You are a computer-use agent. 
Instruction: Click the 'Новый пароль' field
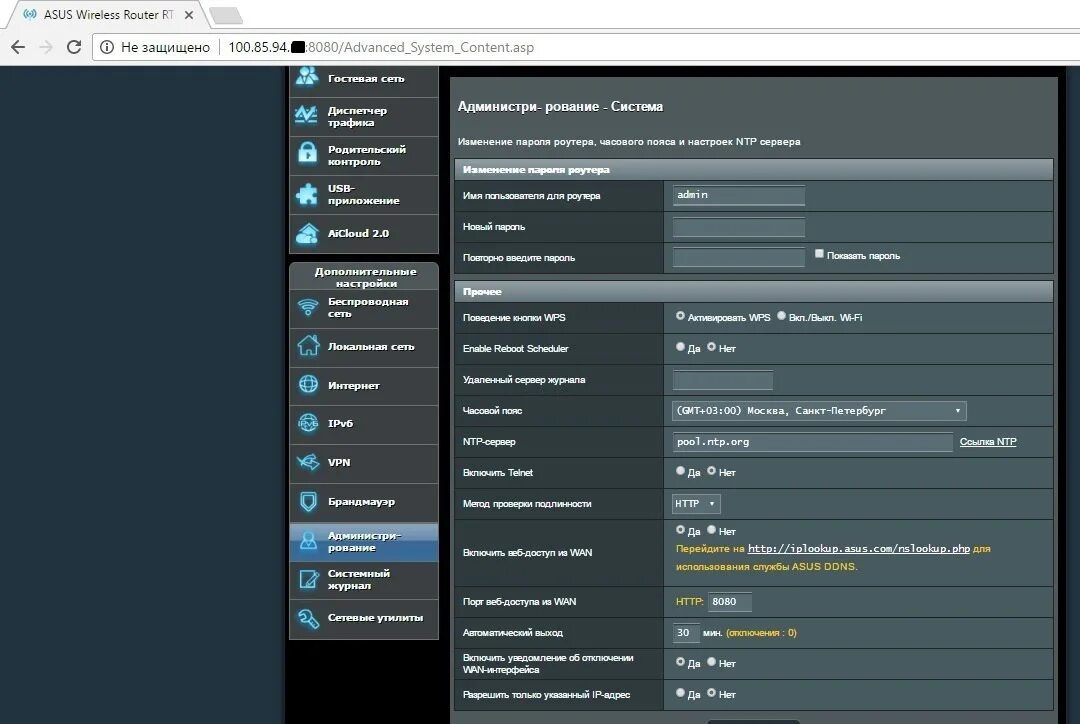coord(738,227)
